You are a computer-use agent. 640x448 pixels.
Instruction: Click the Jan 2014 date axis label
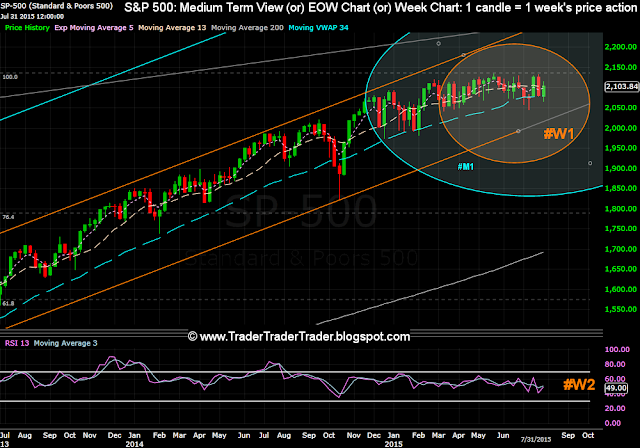(x=135, y=439)
